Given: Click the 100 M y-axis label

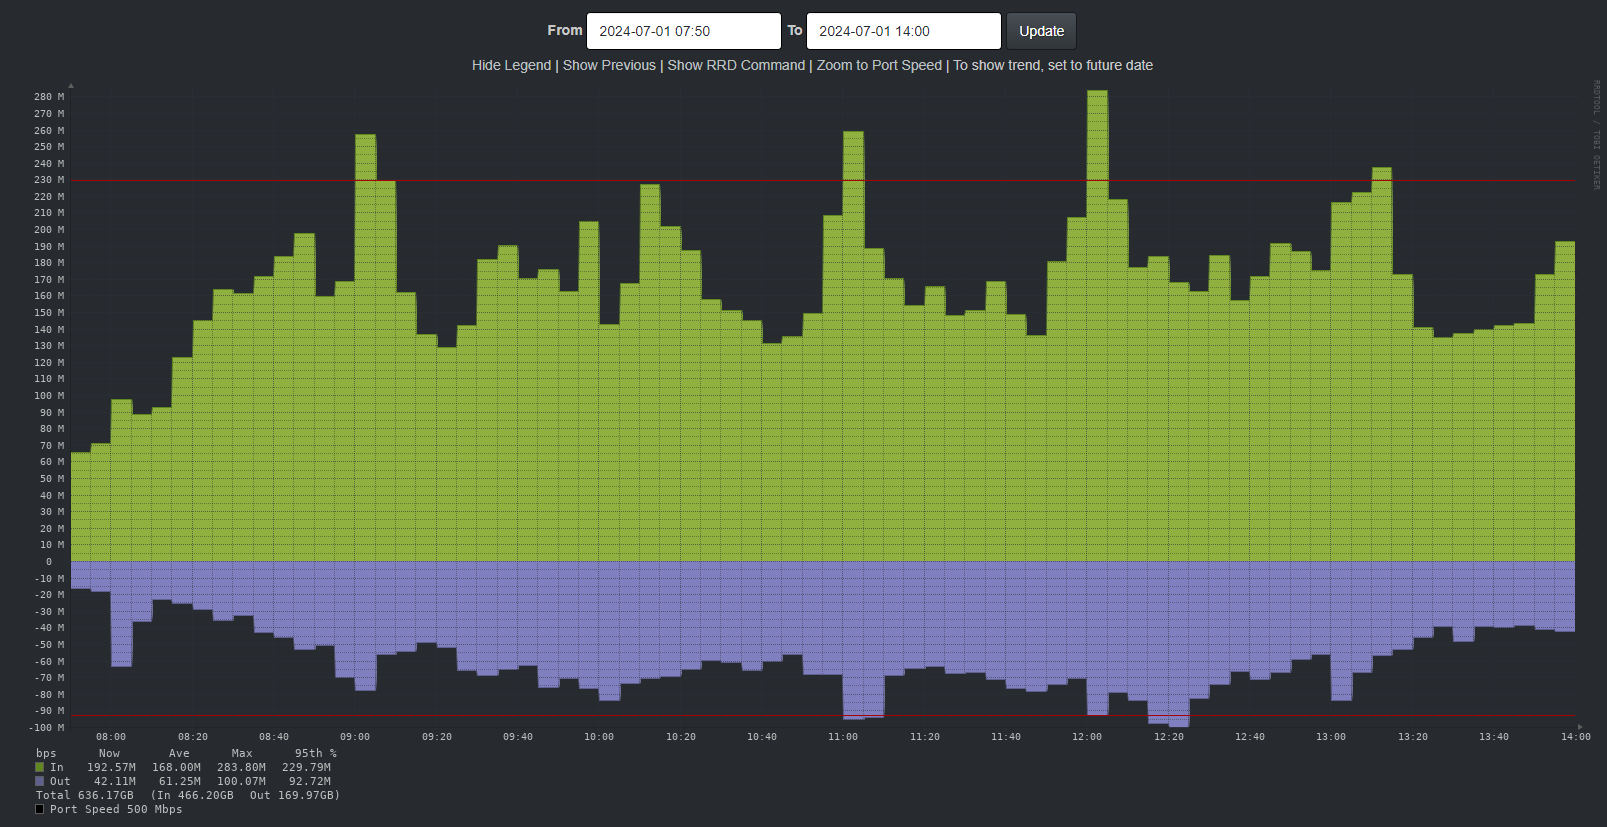Looking at the screenshot, I should click(49, 396).
